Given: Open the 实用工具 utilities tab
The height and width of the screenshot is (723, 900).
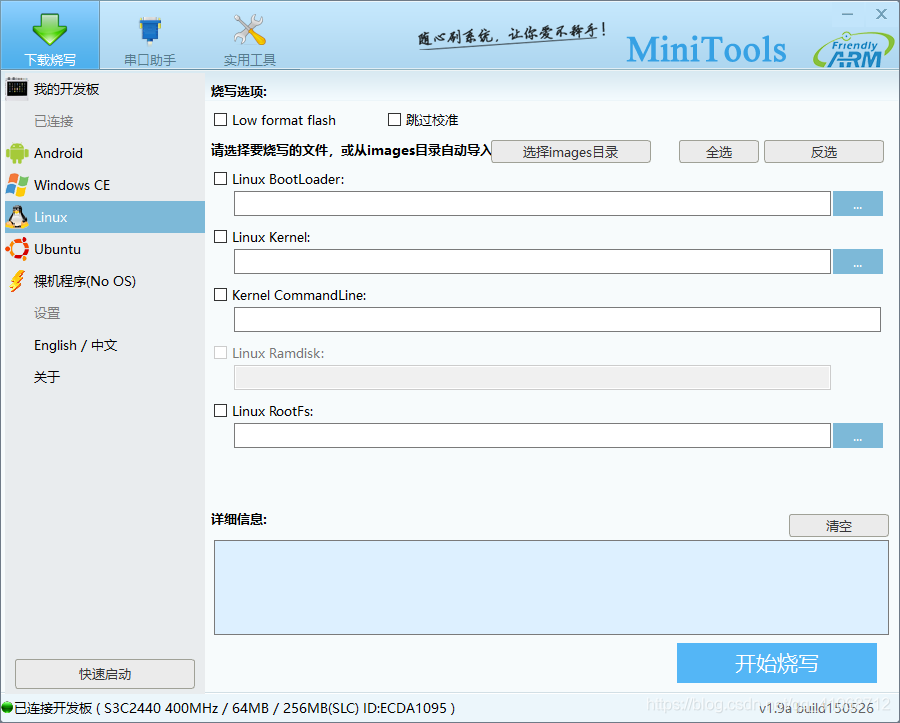Looking at the screenshot, I should pos(250,36).
